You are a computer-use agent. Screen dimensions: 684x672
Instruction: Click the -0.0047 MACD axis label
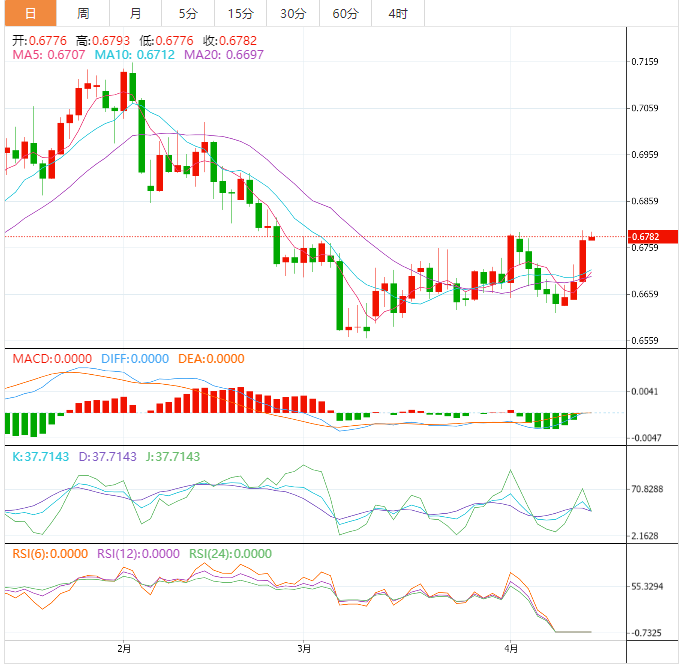click(x=646, y=438)
